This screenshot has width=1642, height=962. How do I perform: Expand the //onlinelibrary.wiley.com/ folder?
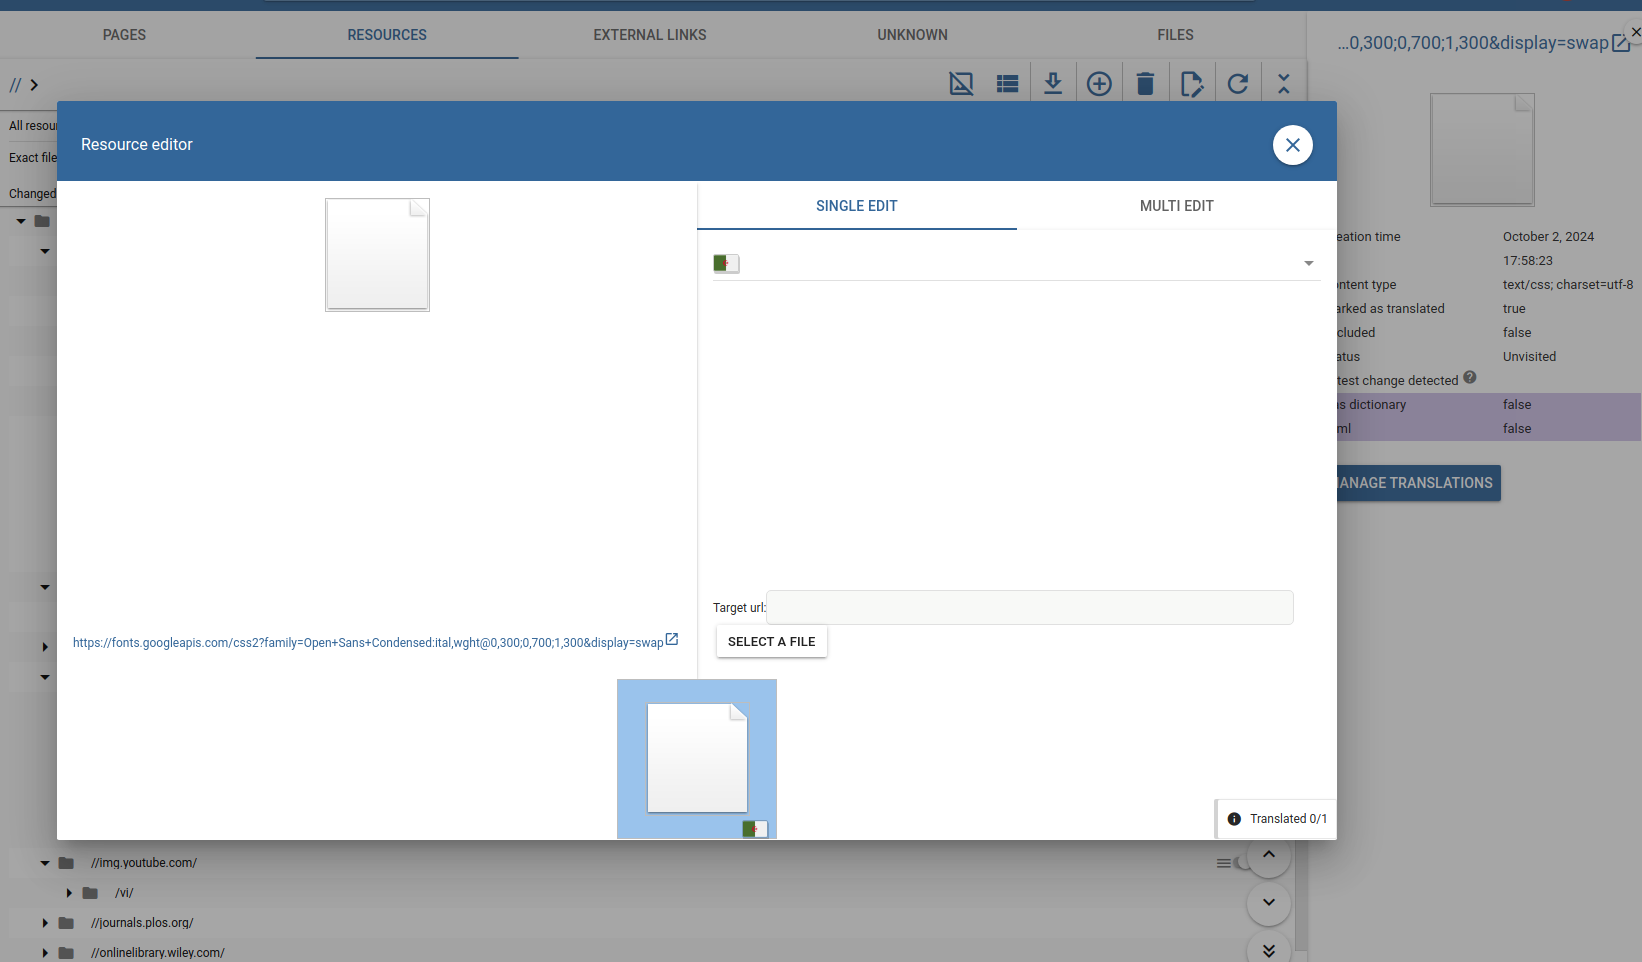(x=45, y=953)
